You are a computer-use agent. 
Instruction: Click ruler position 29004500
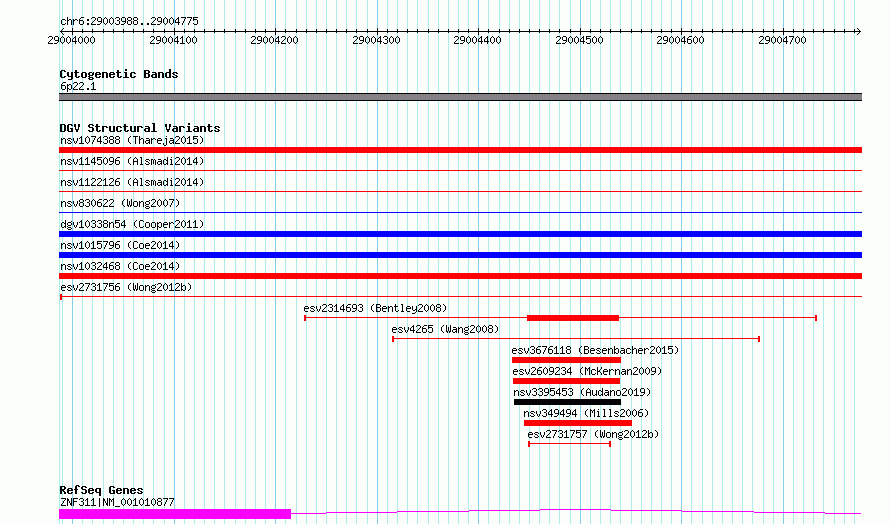click(579, 40)
